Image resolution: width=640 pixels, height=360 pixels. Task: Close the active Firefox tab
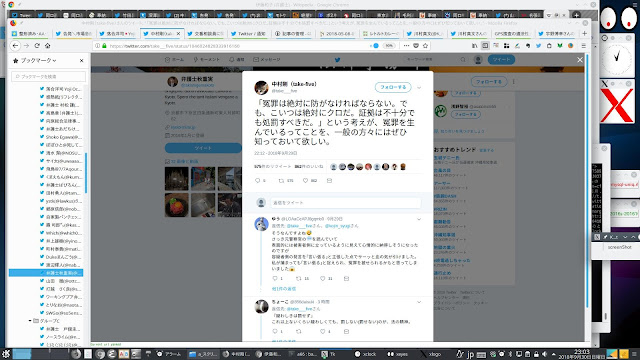pyautogui.click(x=178, y=33)
